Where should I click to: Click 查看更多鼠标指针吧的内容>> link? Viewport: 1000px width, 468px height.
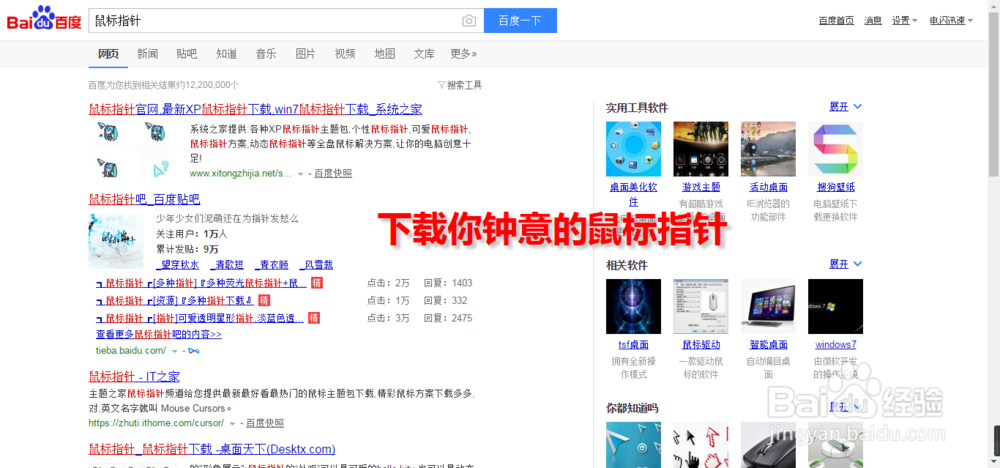[x=159, y=334]
